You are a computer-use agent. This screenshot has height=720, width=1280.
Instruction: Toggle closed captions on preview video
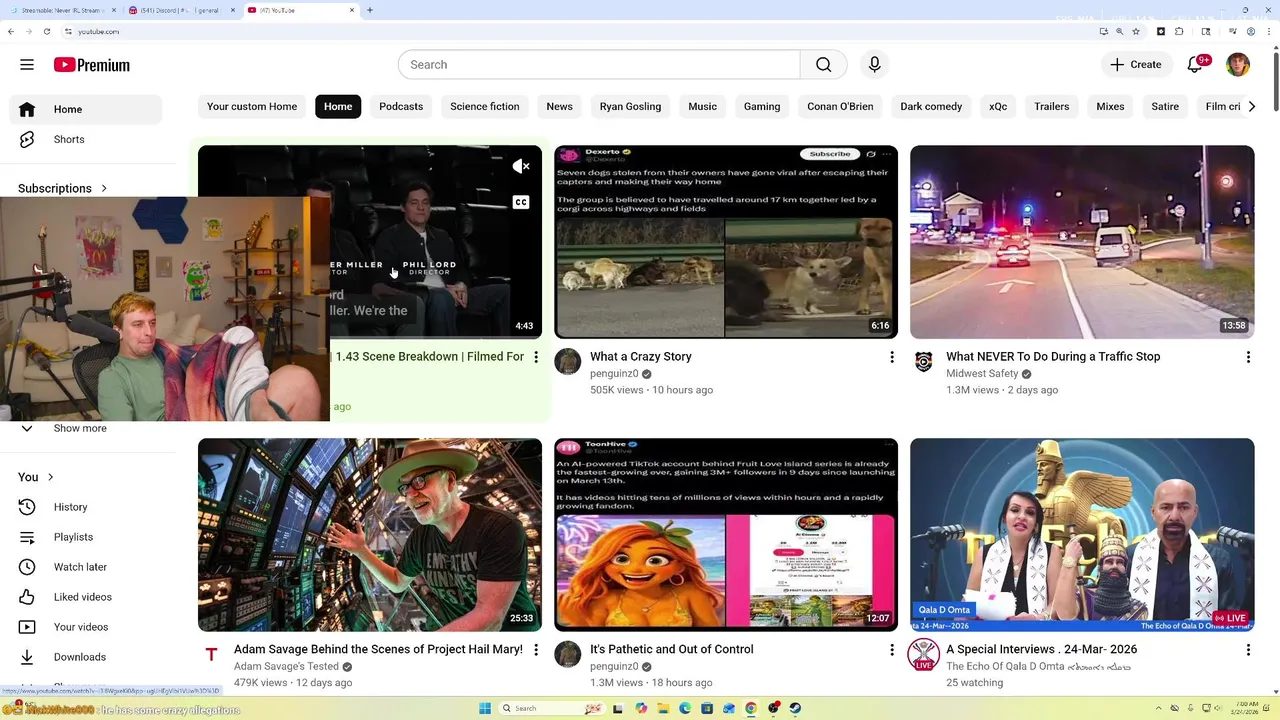[521, 202]
